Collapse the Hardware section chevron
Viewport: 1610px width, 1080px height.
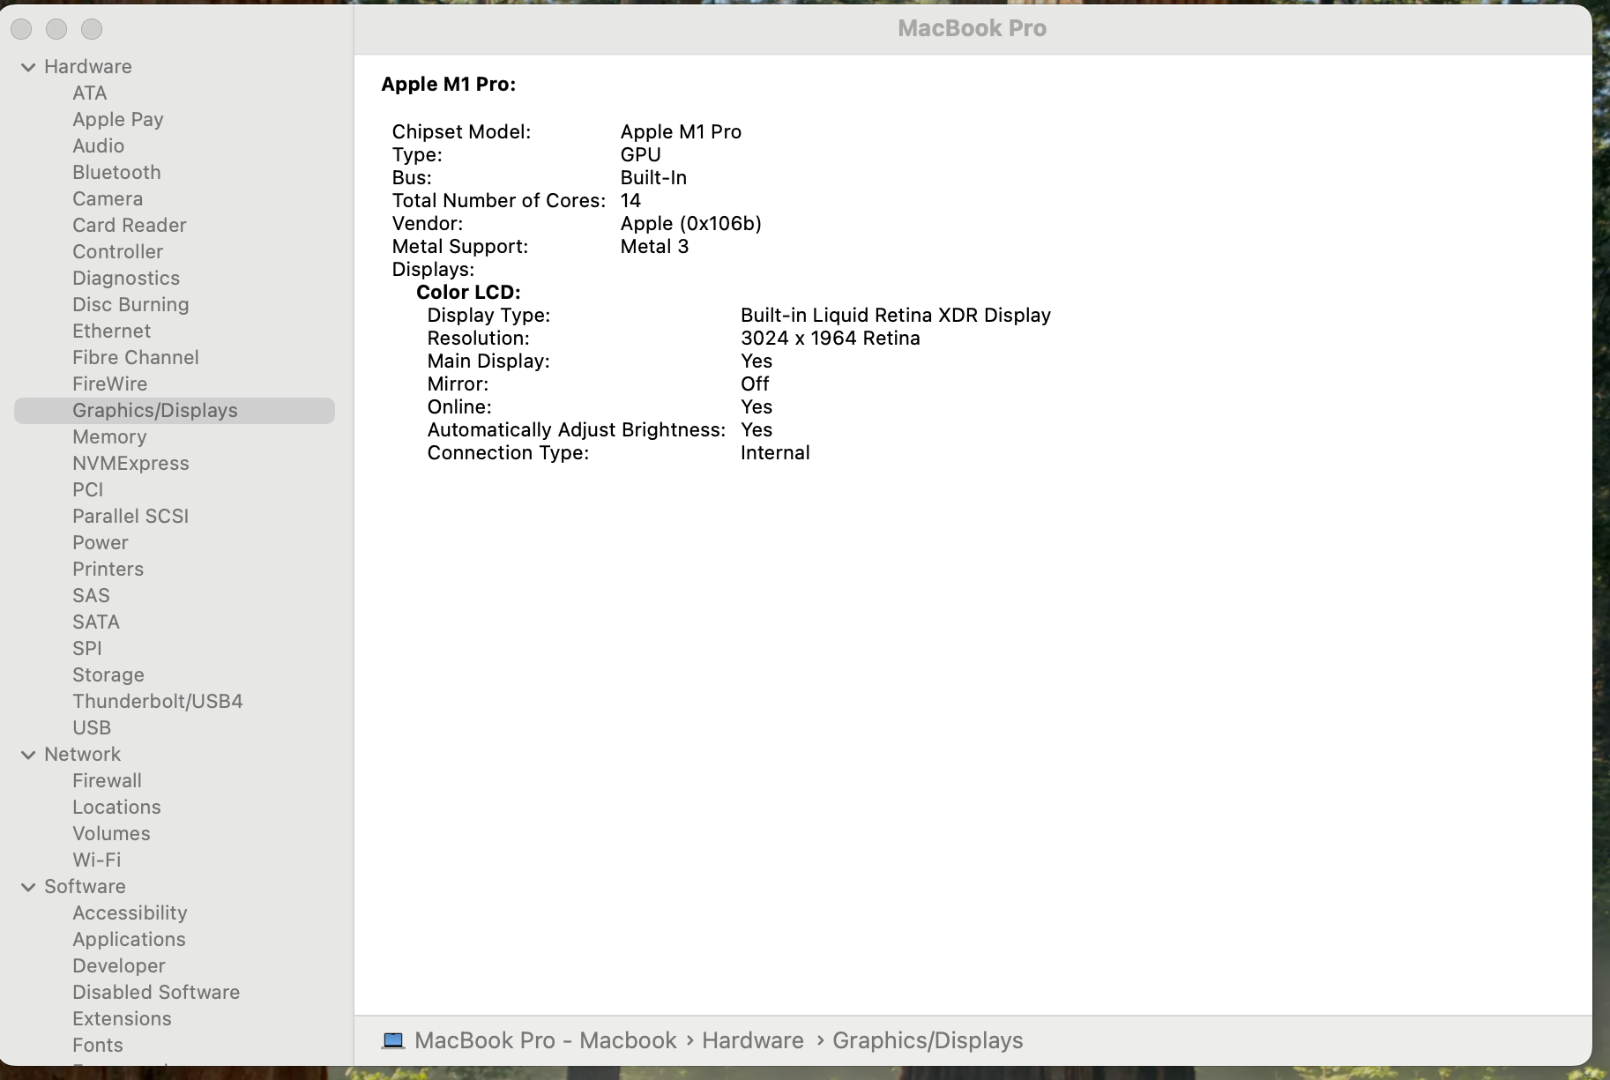click(28, 67)
